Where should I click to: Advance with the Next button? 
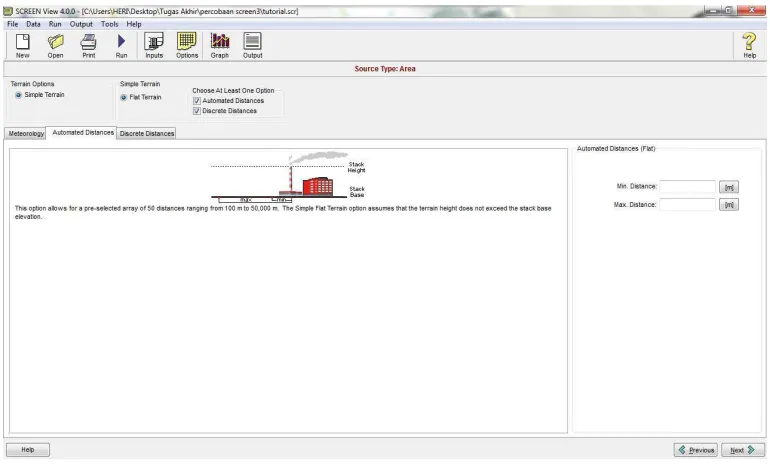pos(742,450)
